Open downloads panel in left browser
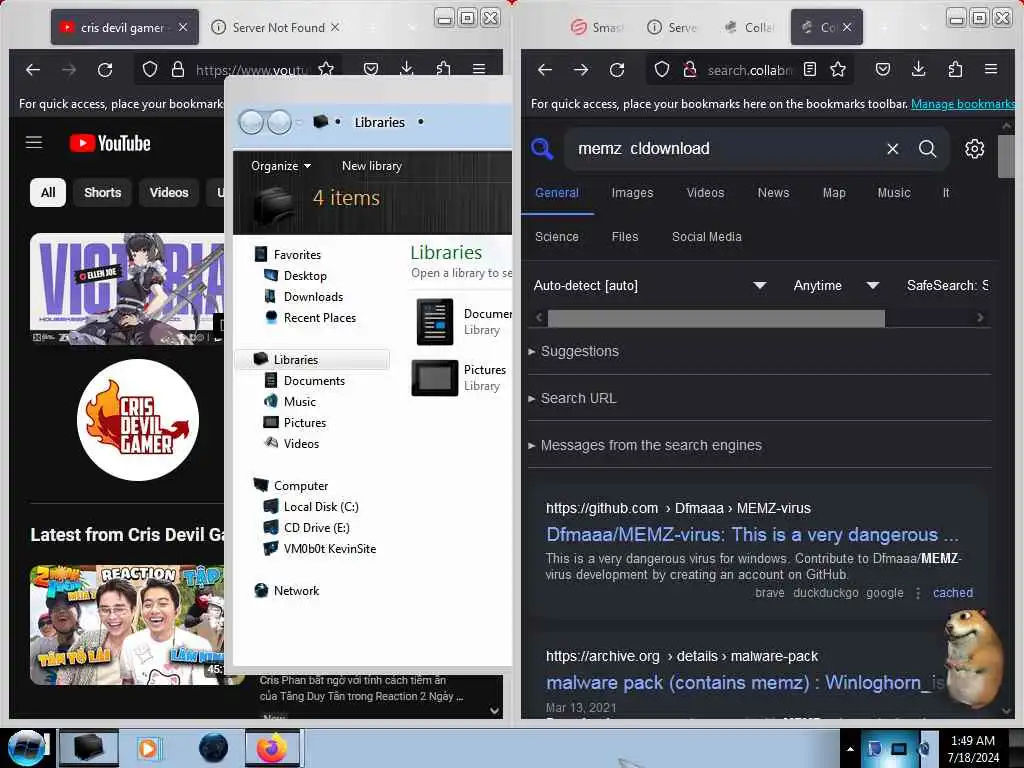Screen dimensions: 1024x768 click(x=406, y=69)
